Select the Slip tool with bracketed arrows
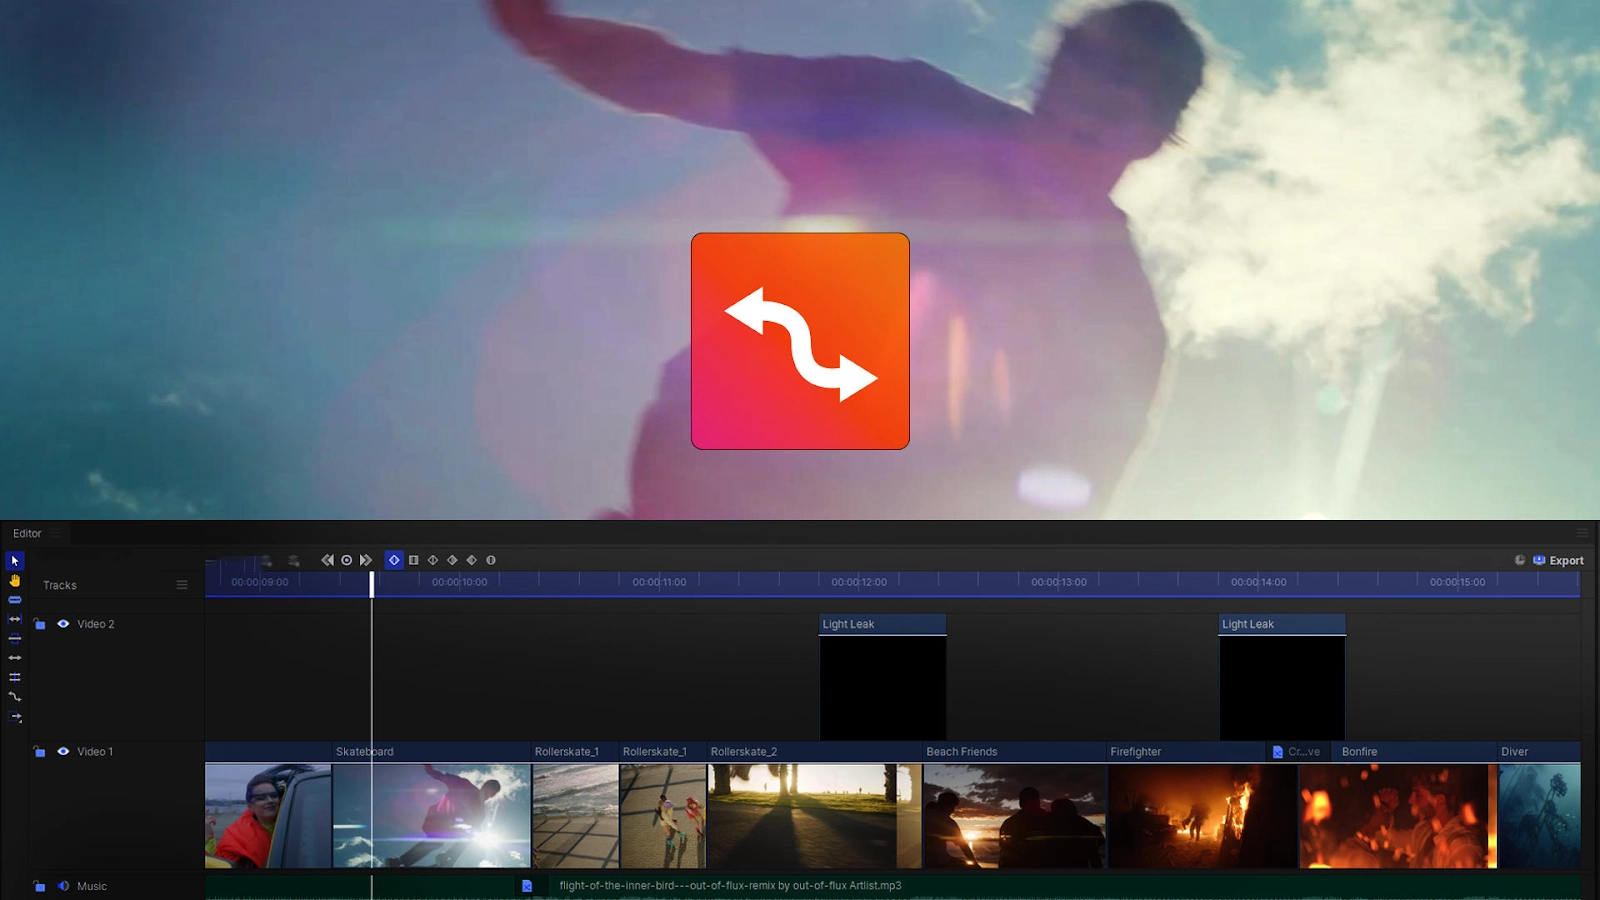Image resolution: width=1600 pixels, height=900 pixels. [x=15, y=619]
